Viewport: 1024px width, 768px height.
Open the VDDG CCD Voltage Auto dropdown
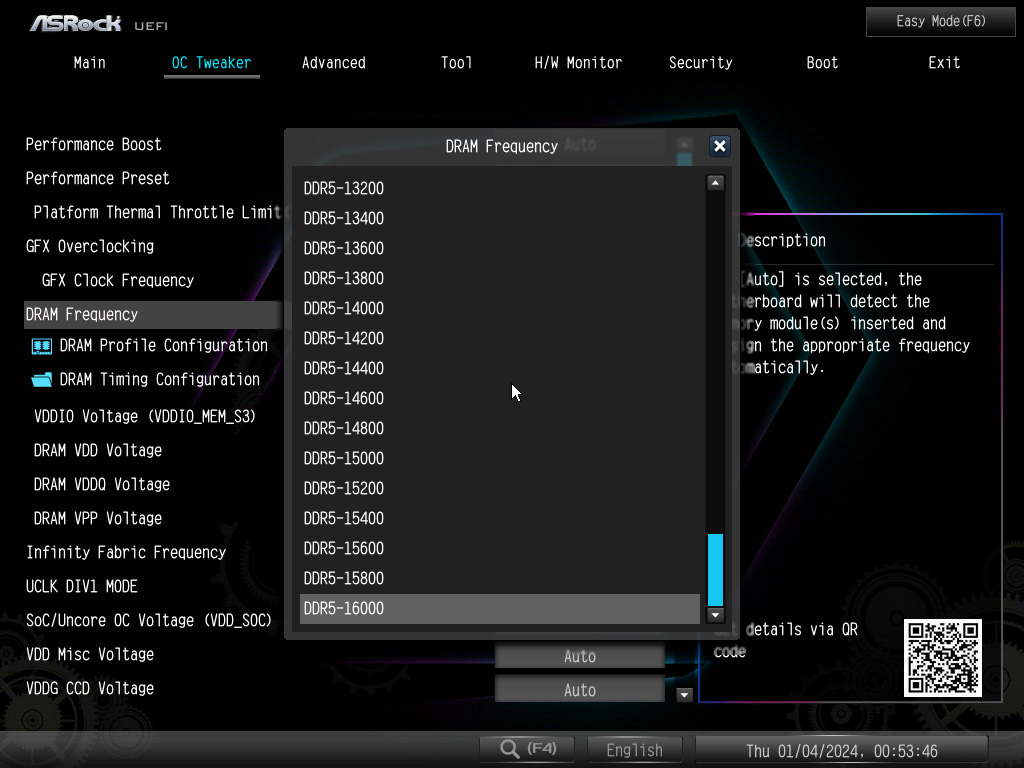coord(579,690)
